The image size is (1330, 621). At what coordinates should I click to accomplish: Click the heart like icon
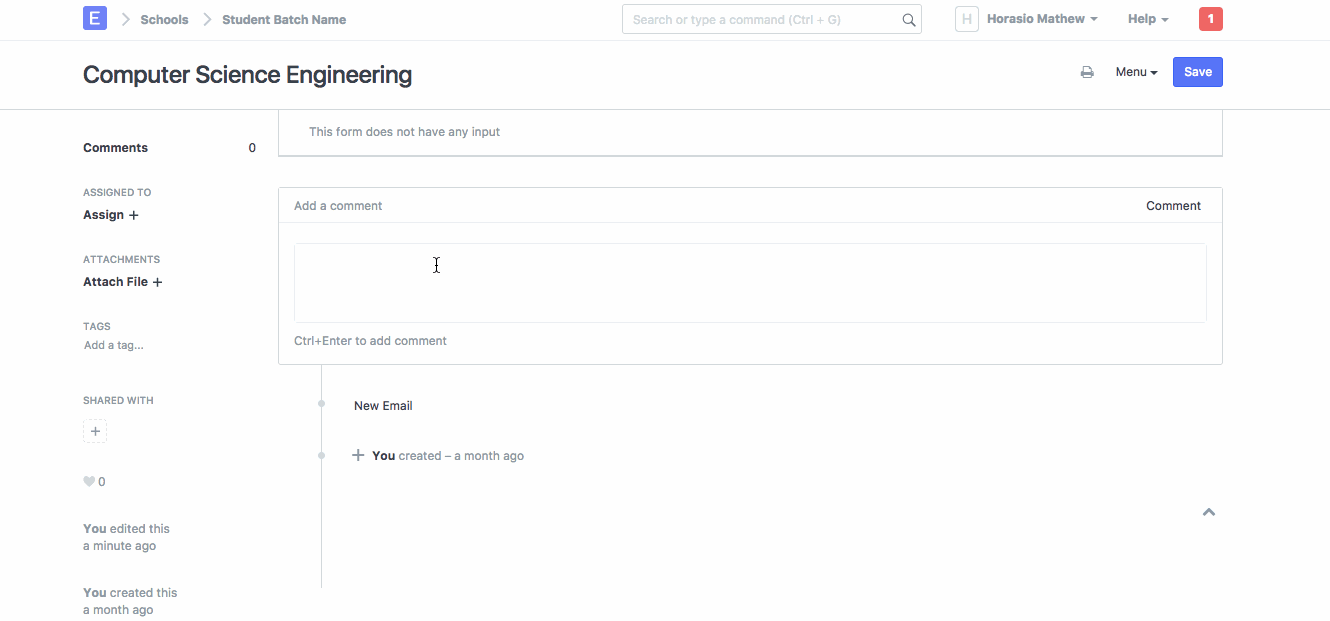pos(89,482)
